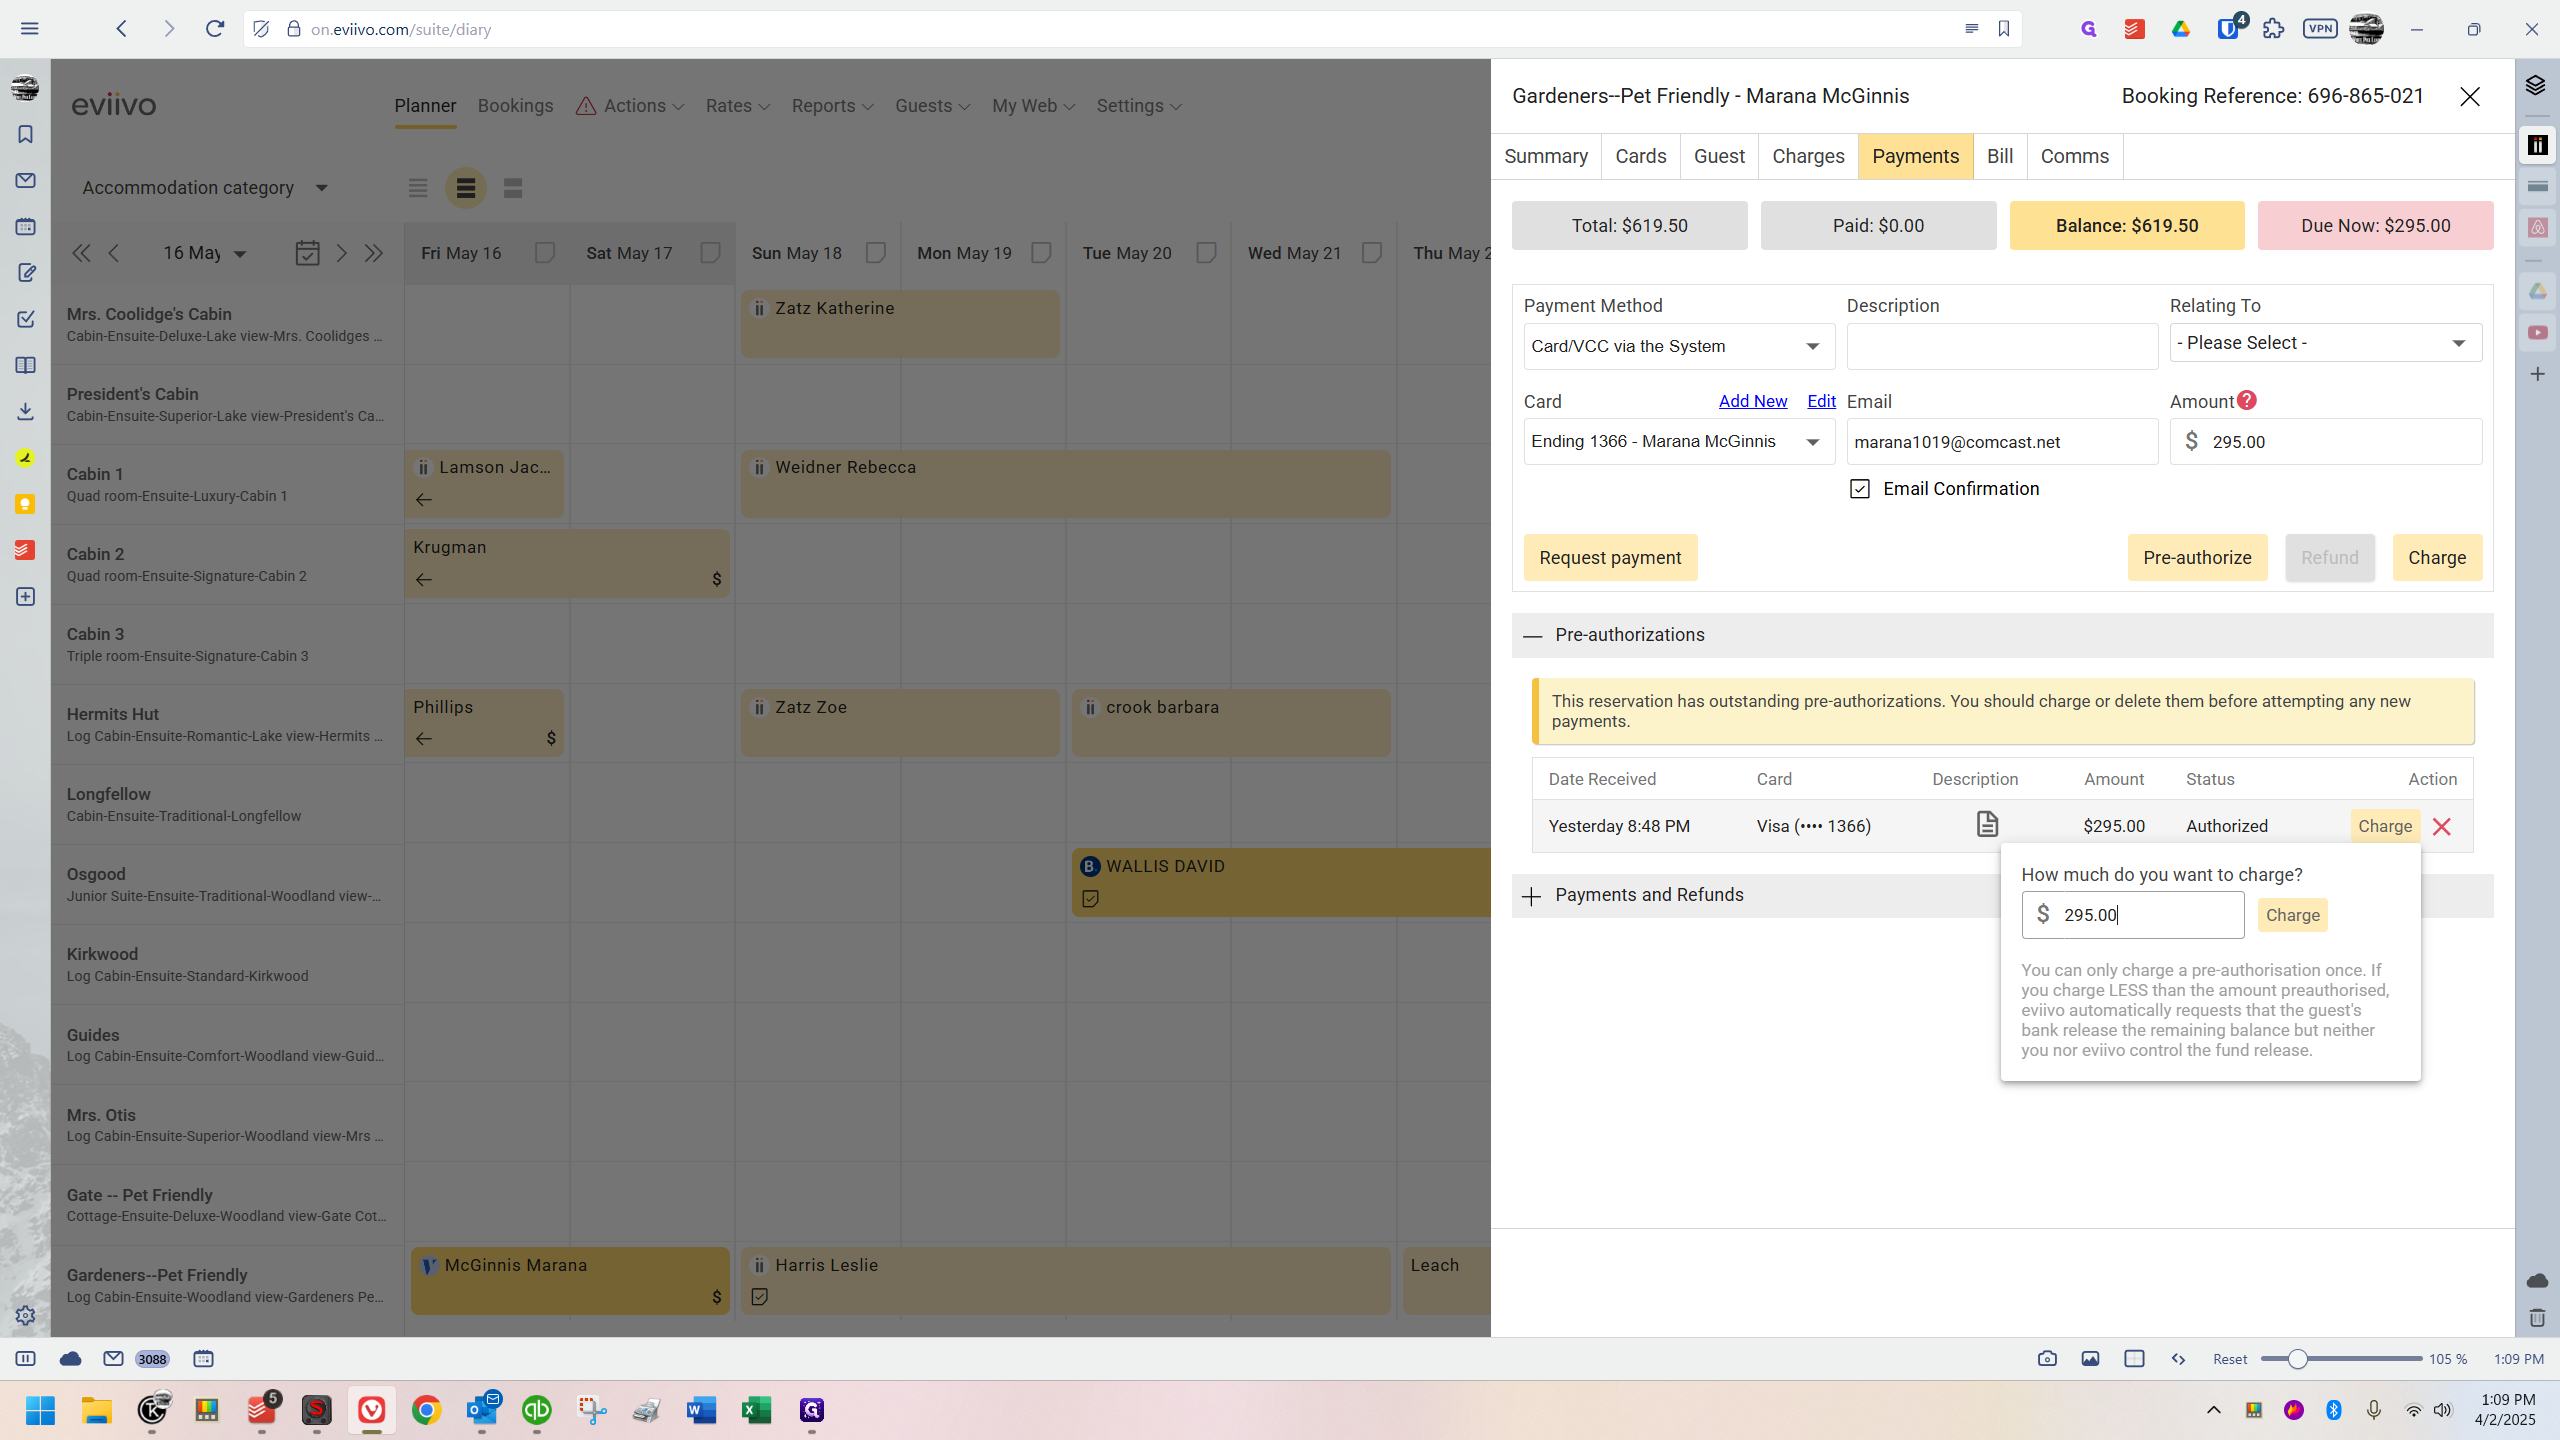Click the Amount help question mark icon
This screenshot has height=1440, width=2560.
point(2246,400)
